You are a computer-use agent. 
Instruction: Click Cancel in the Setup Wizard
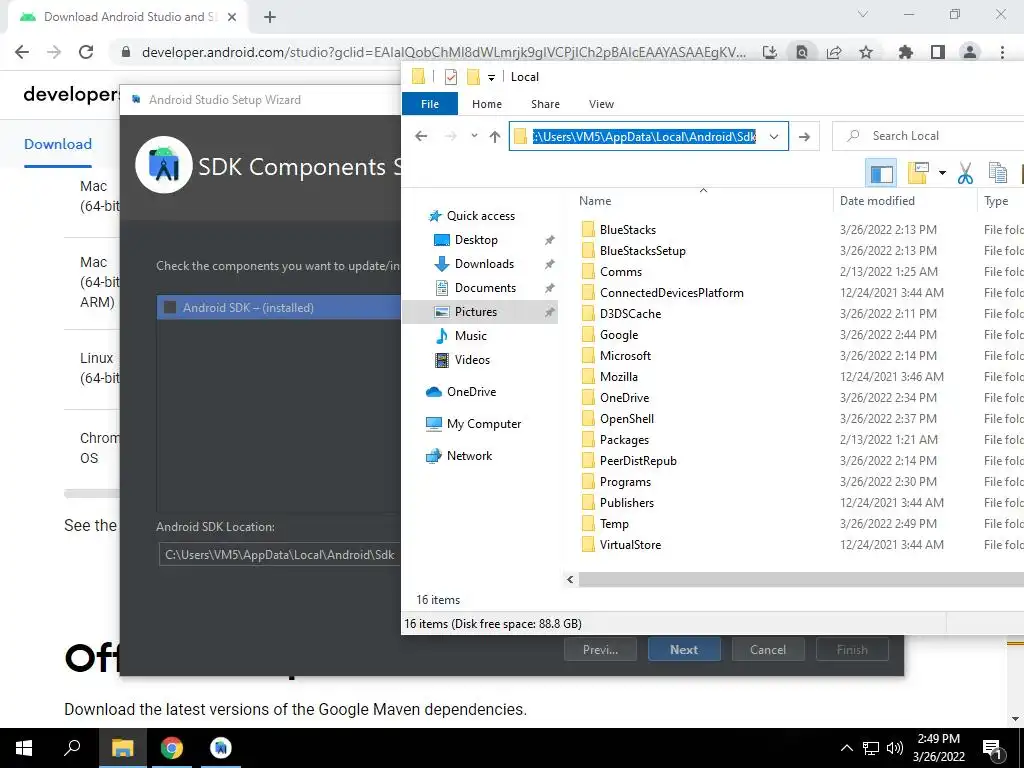tap(768, 650)
